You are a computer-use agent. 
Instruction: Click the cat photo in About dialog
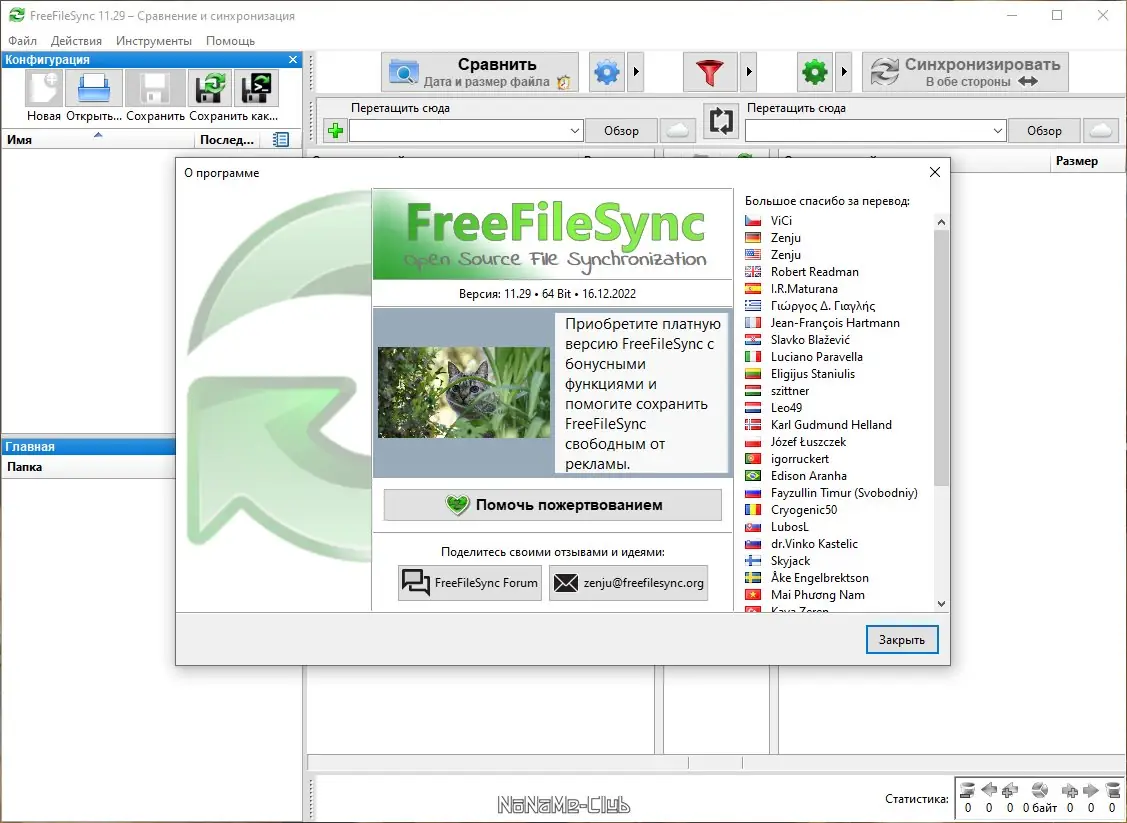pyautogui.click(x=464, y=392)
